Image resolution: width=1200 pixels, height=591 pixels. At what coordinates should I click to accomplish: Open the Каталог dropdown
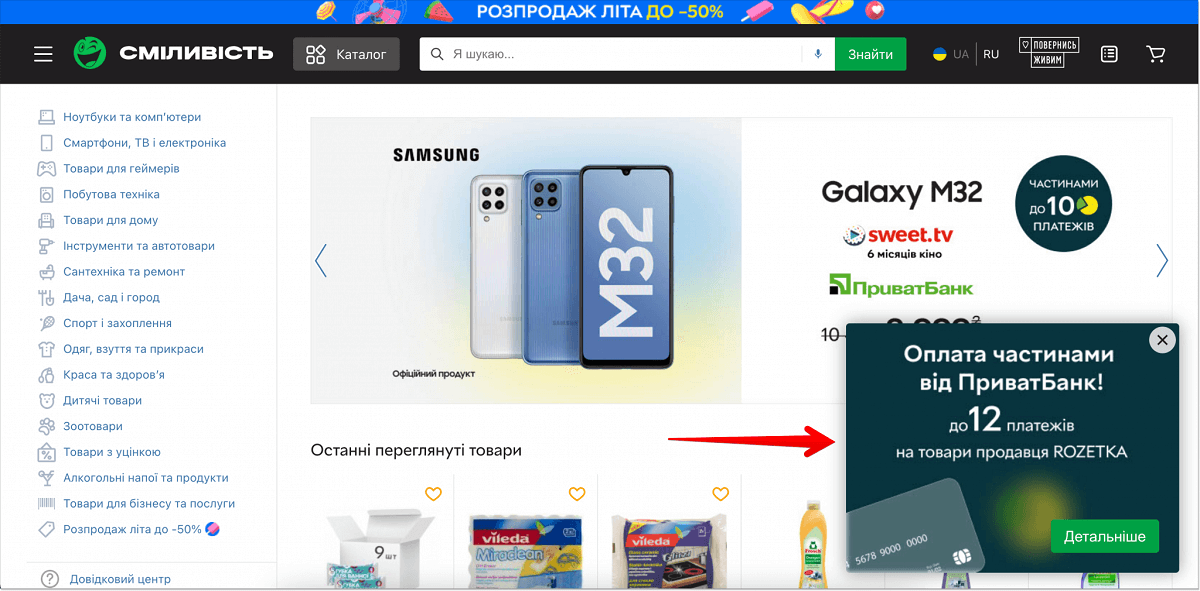(x=346, y=54)
